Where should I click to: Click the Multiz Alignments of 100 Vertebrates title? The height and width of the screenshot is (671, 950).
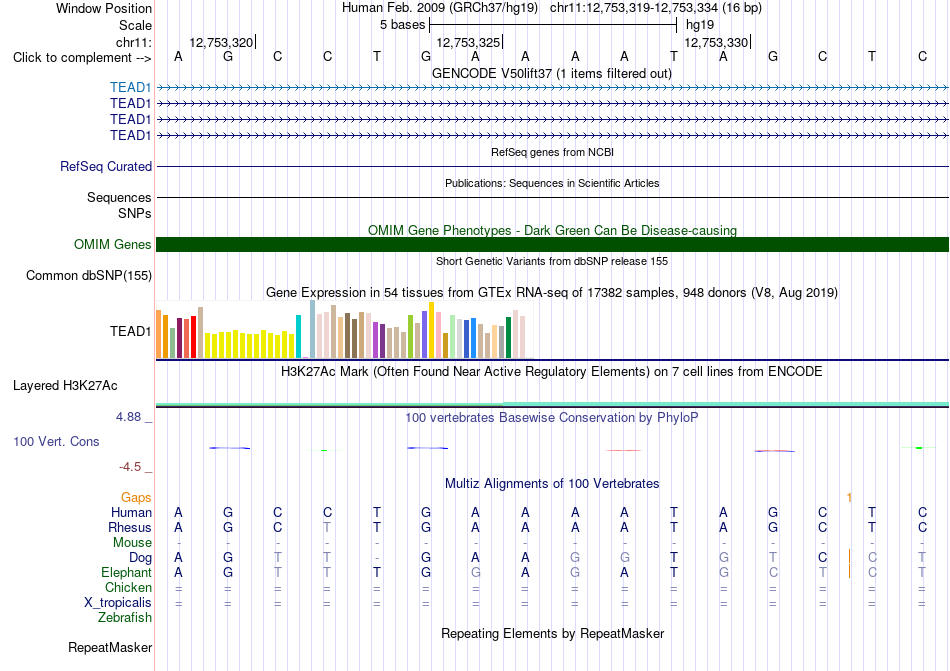click(552, 483)
